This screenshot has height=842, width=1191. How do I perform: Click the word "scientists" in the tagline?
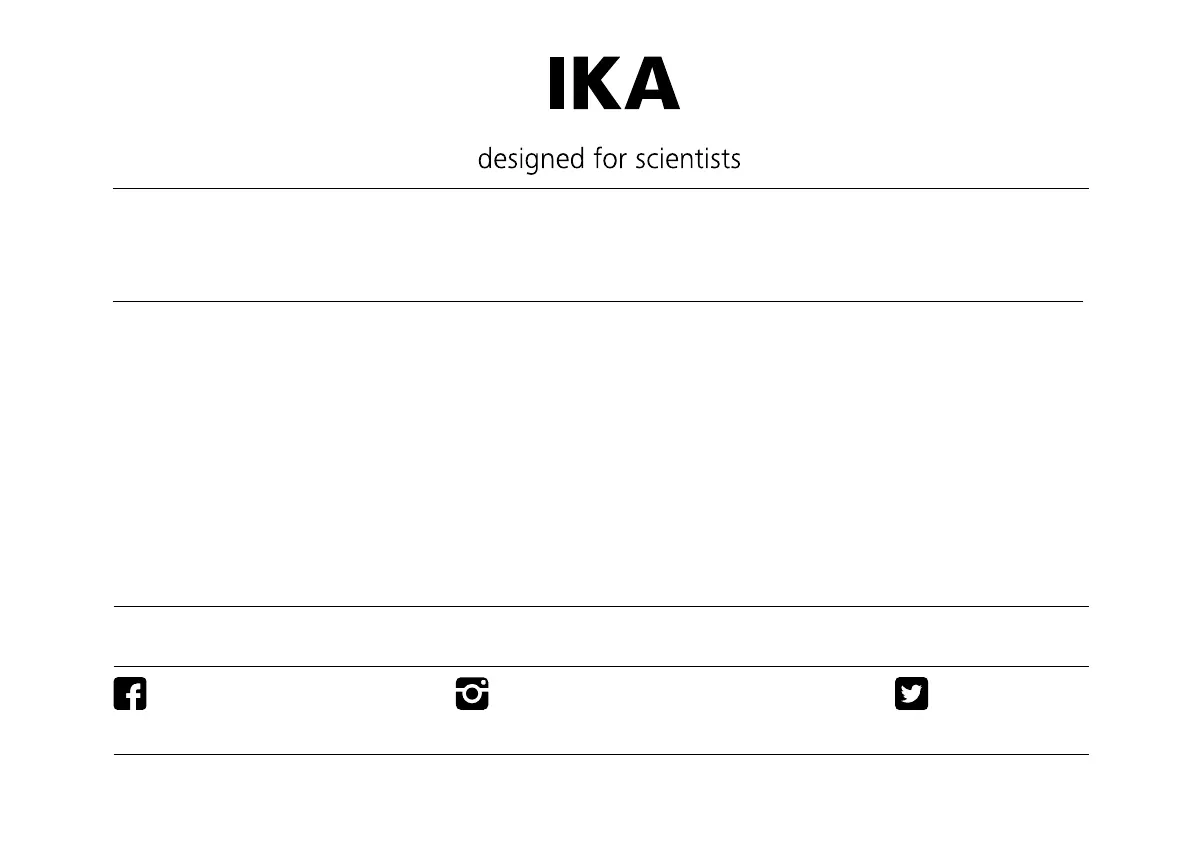tap(688, 159)
